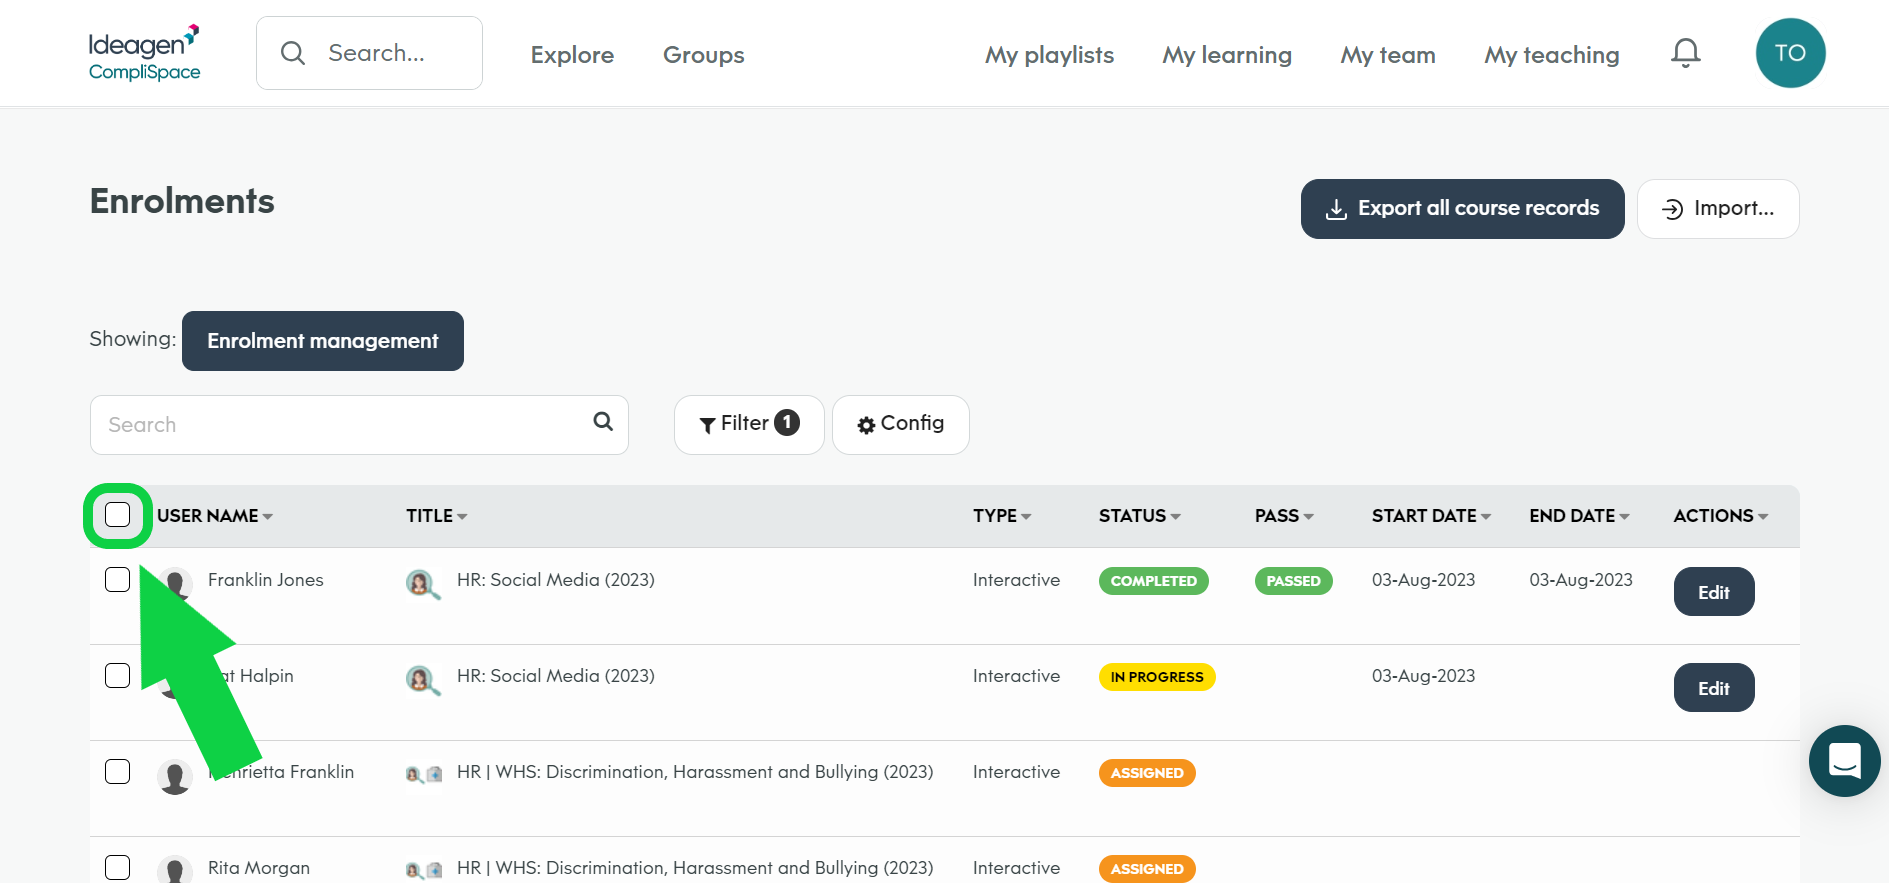Screen dimensions: 1889x883
Task: Open the ACTIONS column dropdown
Action: point(1721,516)
